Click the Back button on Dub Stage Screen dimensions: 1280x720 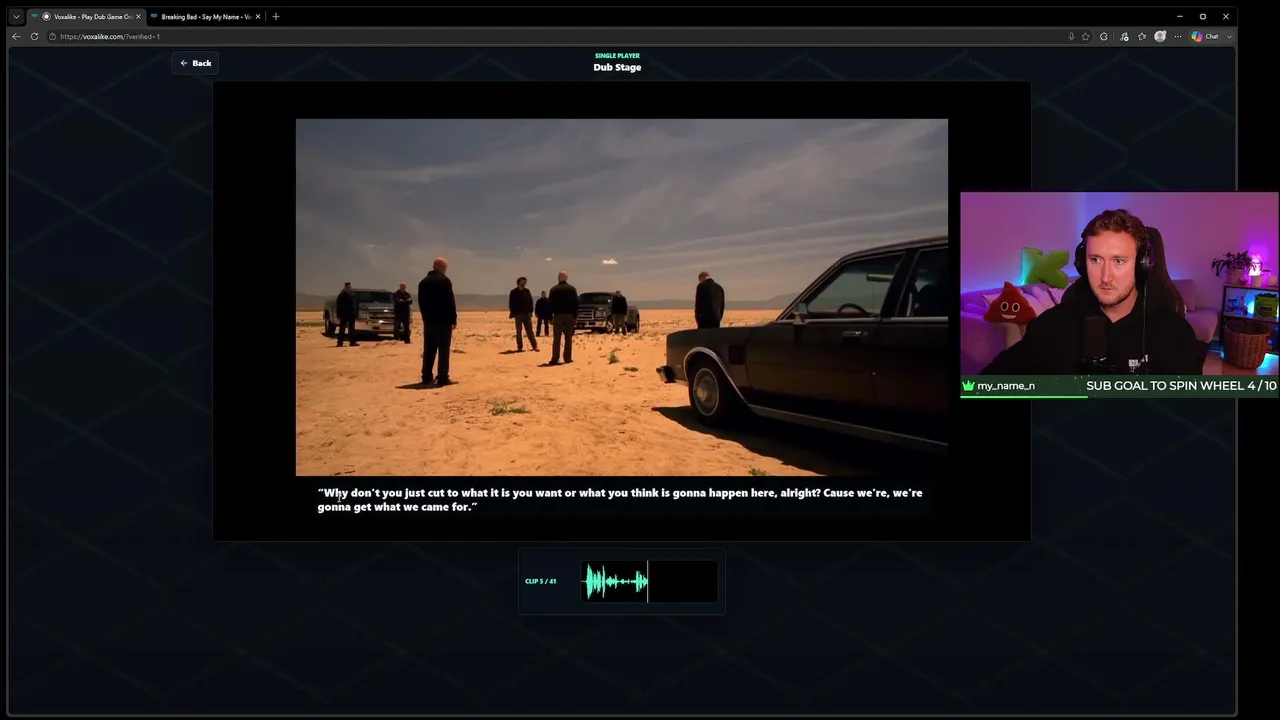coord(195,63)
